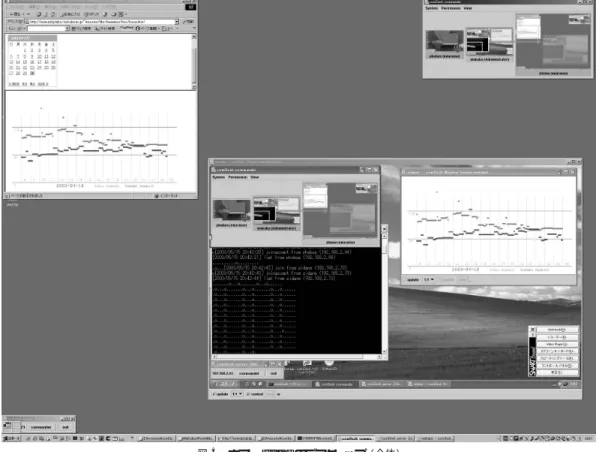Close the SMART Board floating tools panel
The height and width of the screenshot is (452, 602).
click(x=533, y=329)
